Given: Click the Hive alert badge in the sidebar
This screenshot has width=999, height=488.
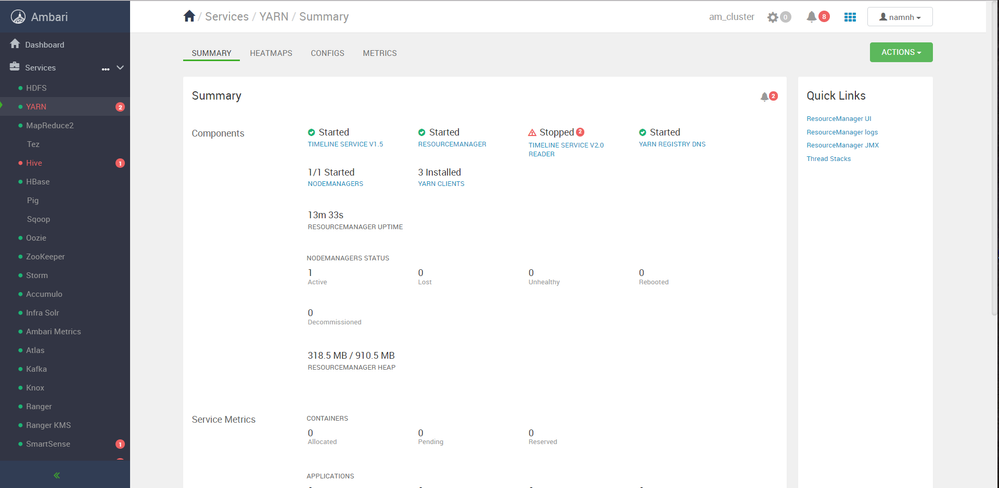Looking at the screenshot, I should click(120, 163).
